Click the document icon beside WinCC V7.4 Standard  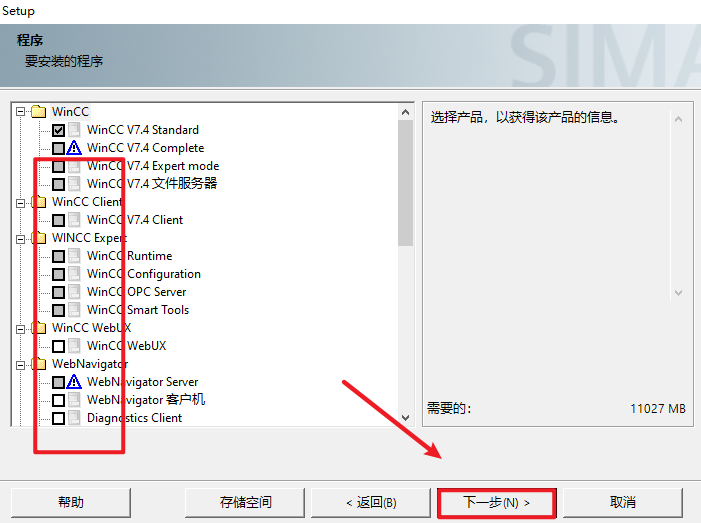click(x=75, y=130)
